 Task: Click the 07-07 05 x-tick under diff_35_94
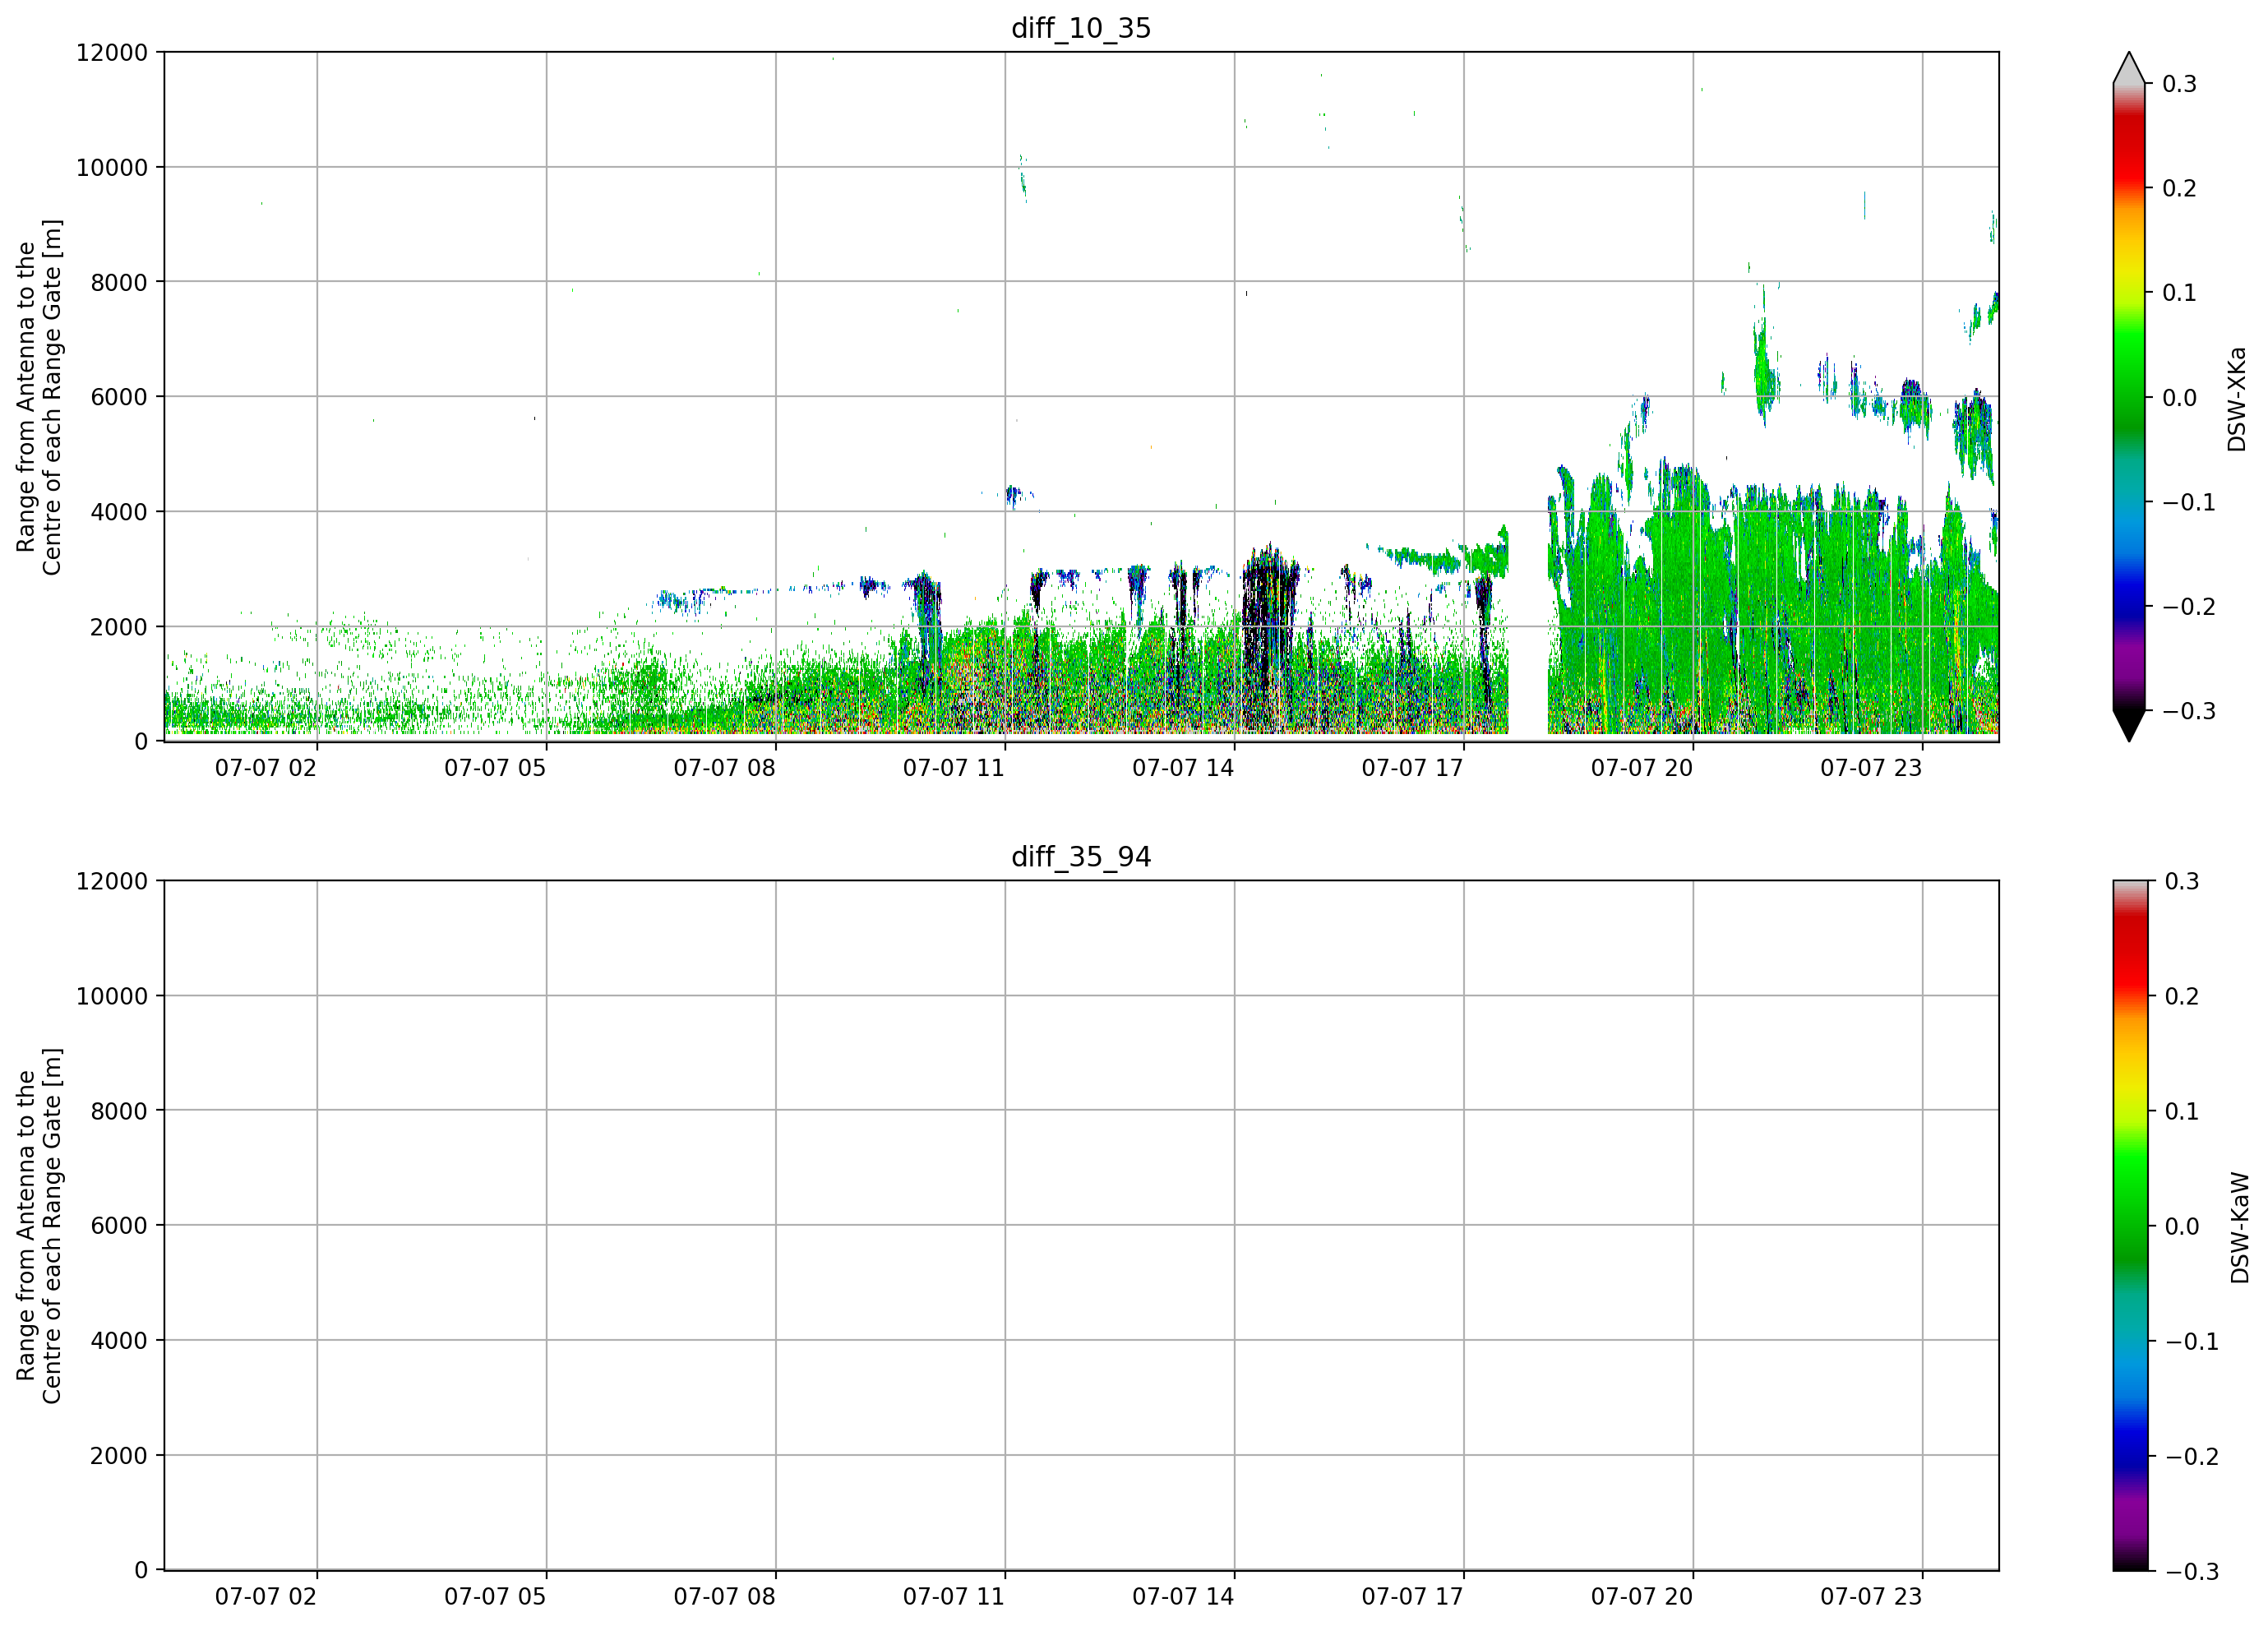(495, 1597)
